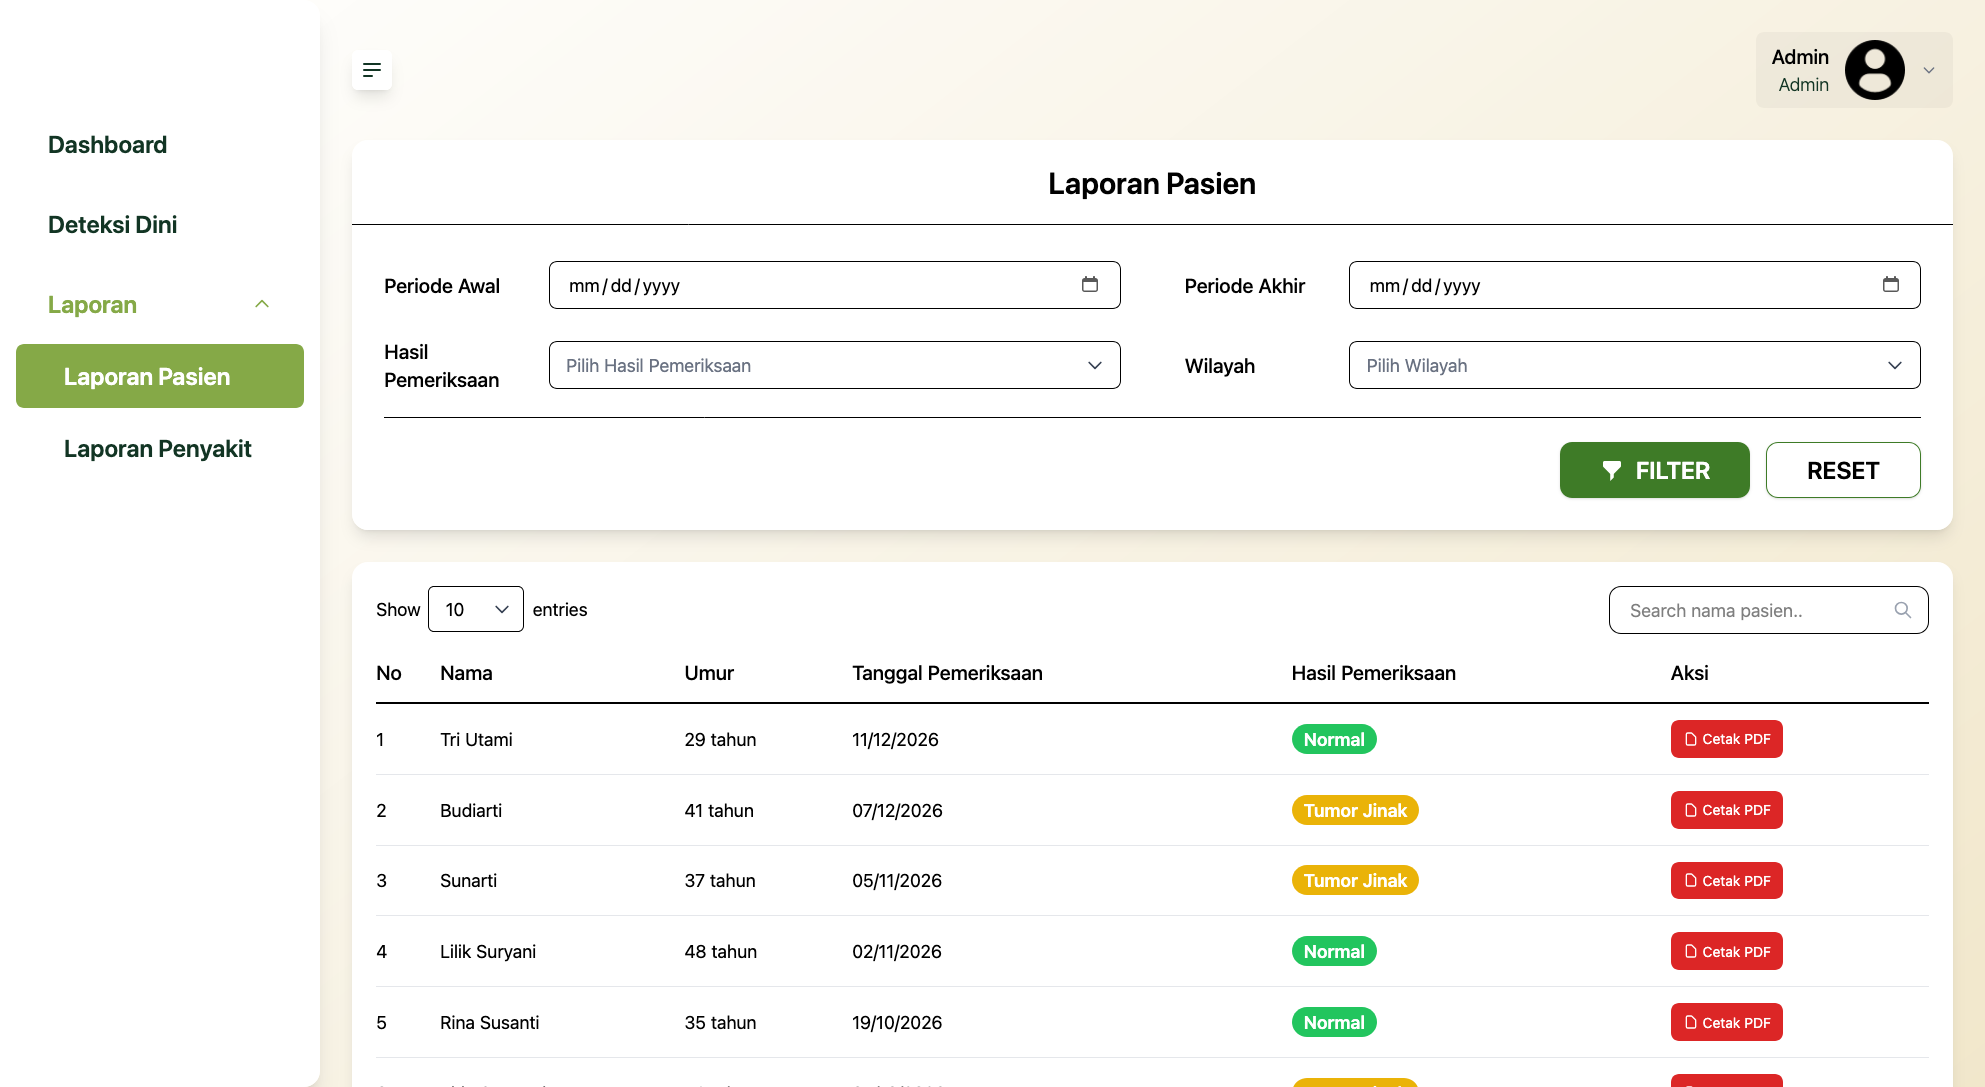Screen dimensions: 1985x1087
Task: Click Normal badge in Tri Utami row
Action: click(x=1334, y=739)
